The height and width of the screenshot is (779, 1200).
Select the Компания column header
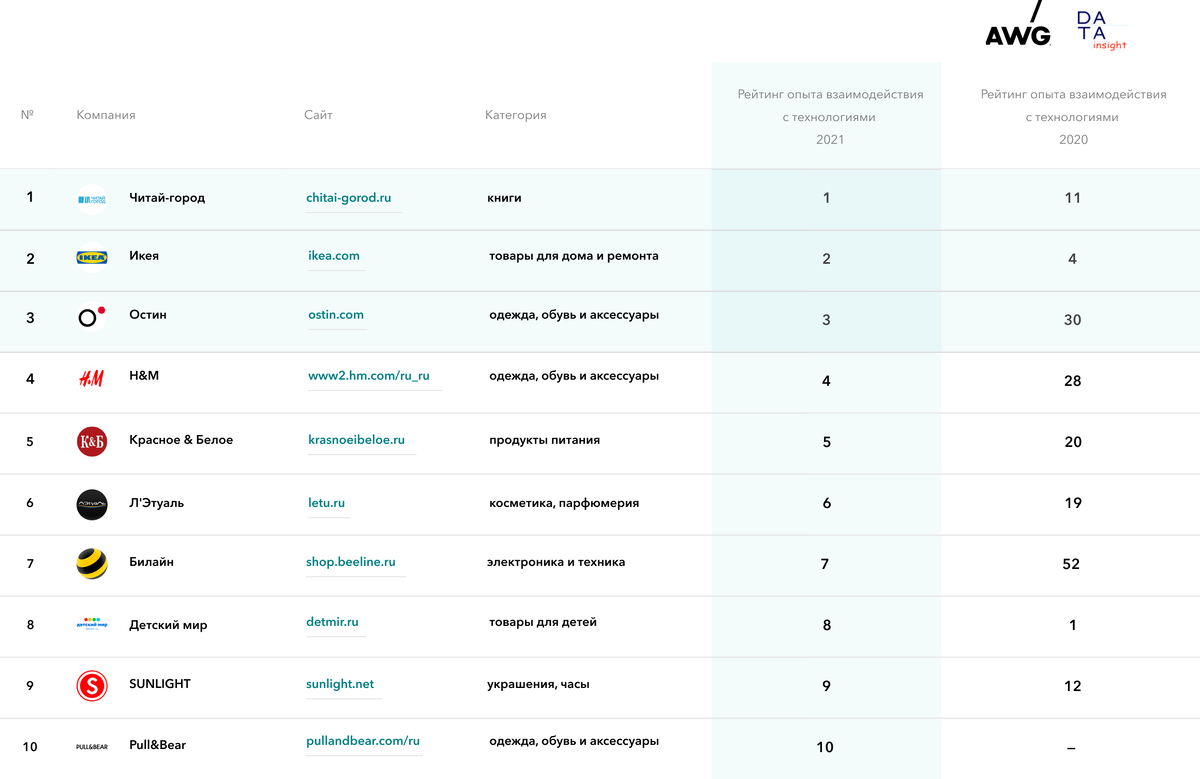coord(104,115)
